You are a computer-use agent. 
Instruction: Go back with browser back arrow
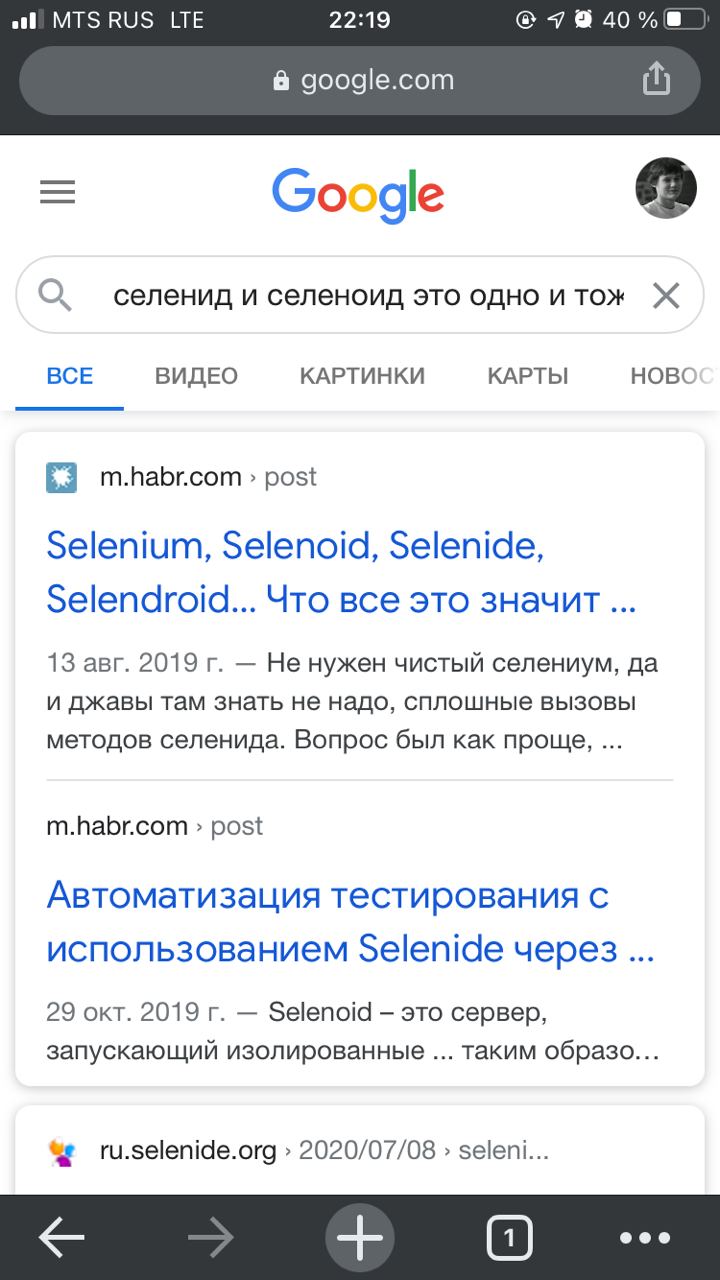62,1239
